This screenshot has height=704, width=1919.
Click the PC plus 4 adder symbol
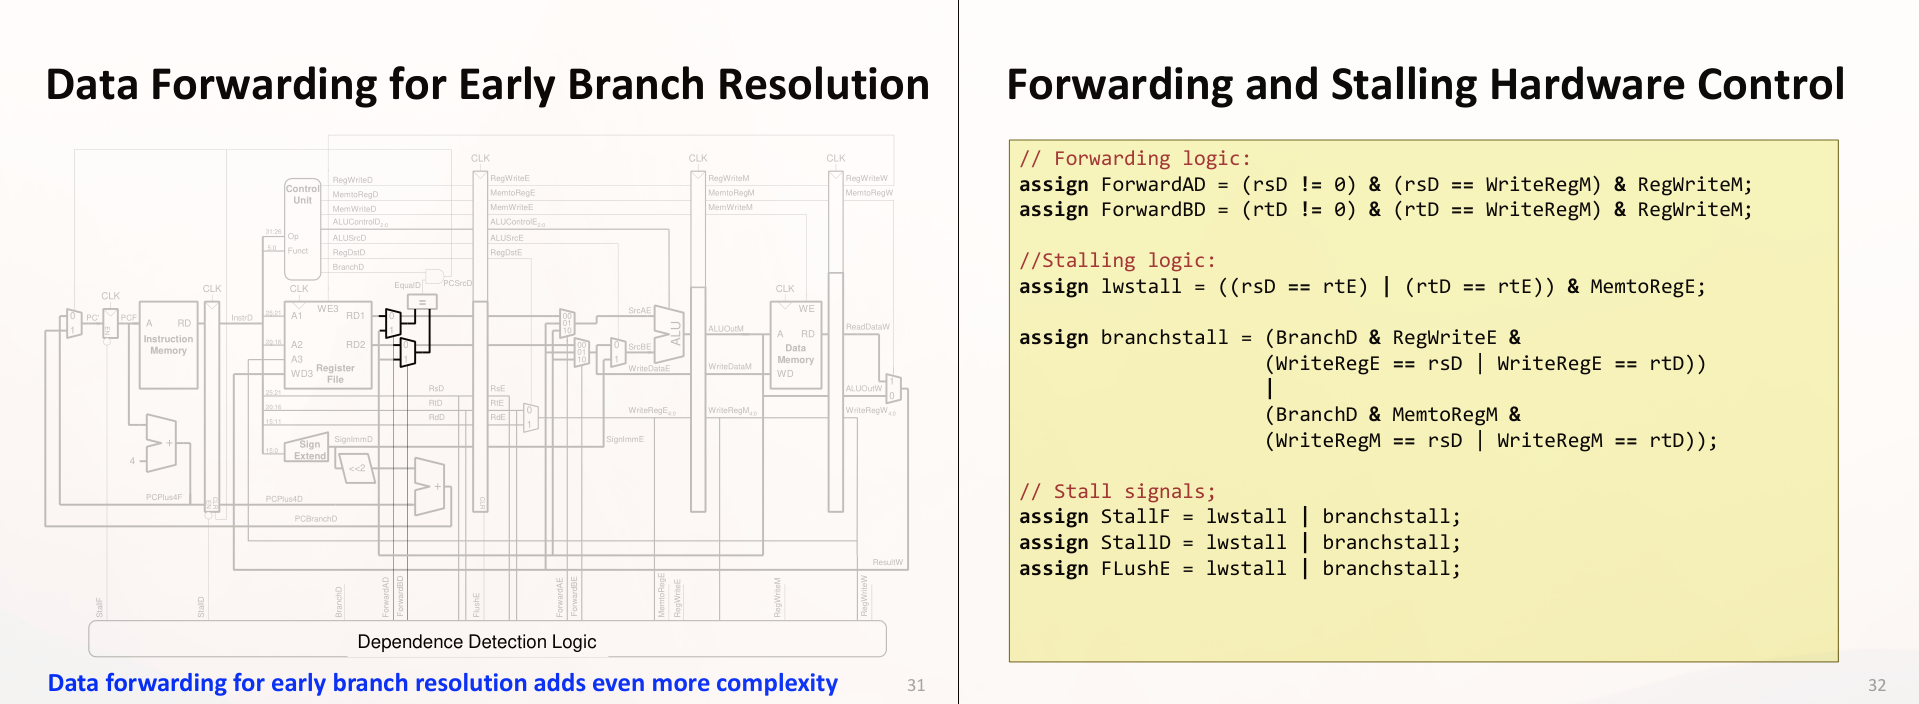point(161,442)
